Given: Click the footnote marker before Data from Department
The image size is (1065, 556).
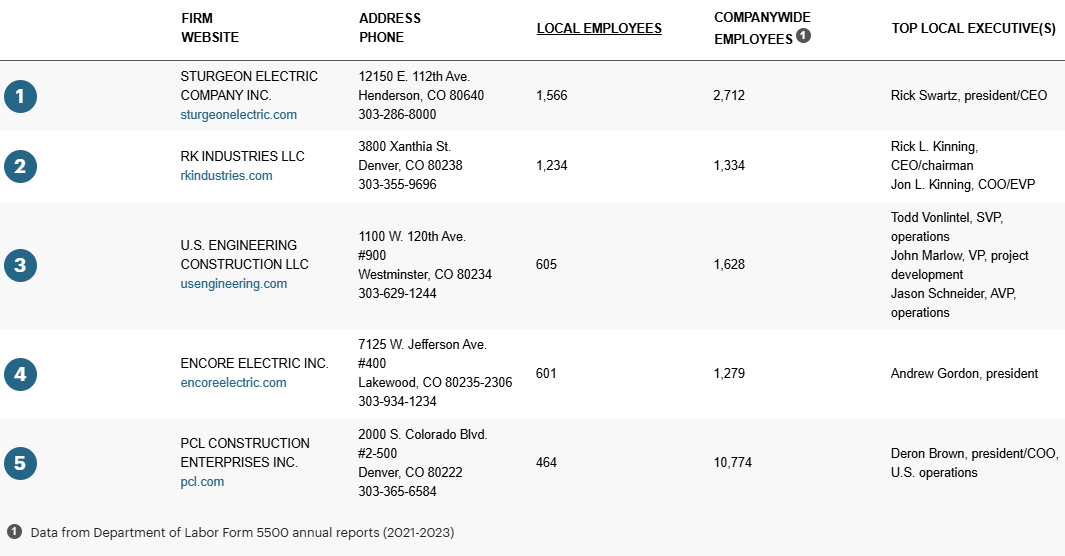Looking at the screenshot, I should point(15,532).
